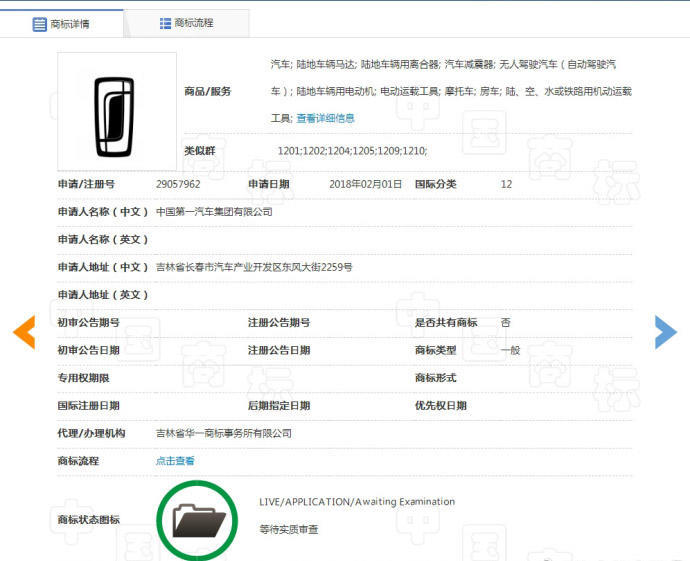
Task: Click the 国际注册日期 label
Action: (x=88, y=406)
